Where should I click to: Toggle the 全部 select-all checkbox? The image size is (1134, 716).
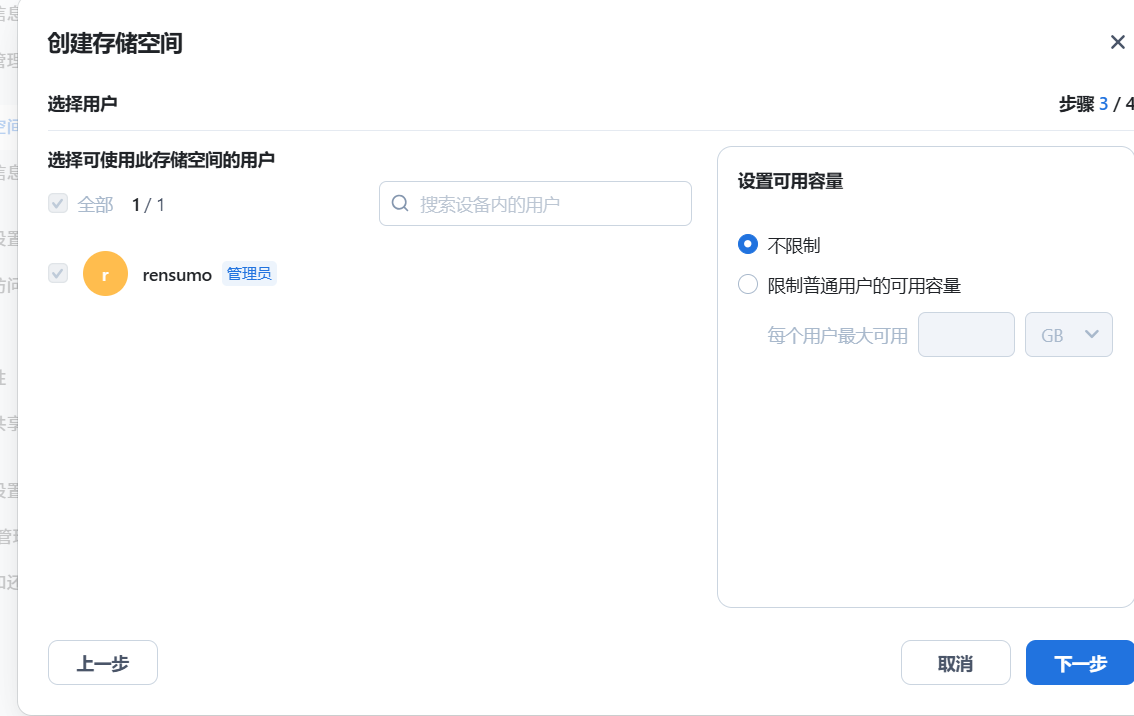coord(58,203)
